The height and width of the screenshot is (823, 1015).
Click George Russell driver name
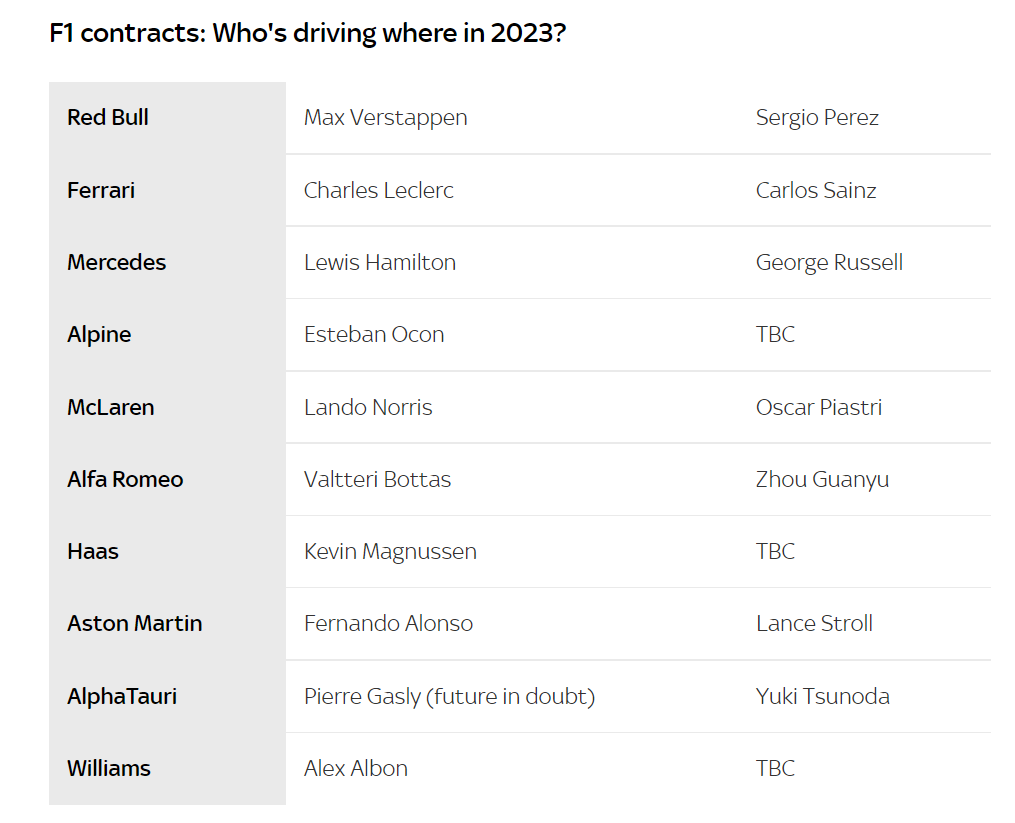pos(829,262)
